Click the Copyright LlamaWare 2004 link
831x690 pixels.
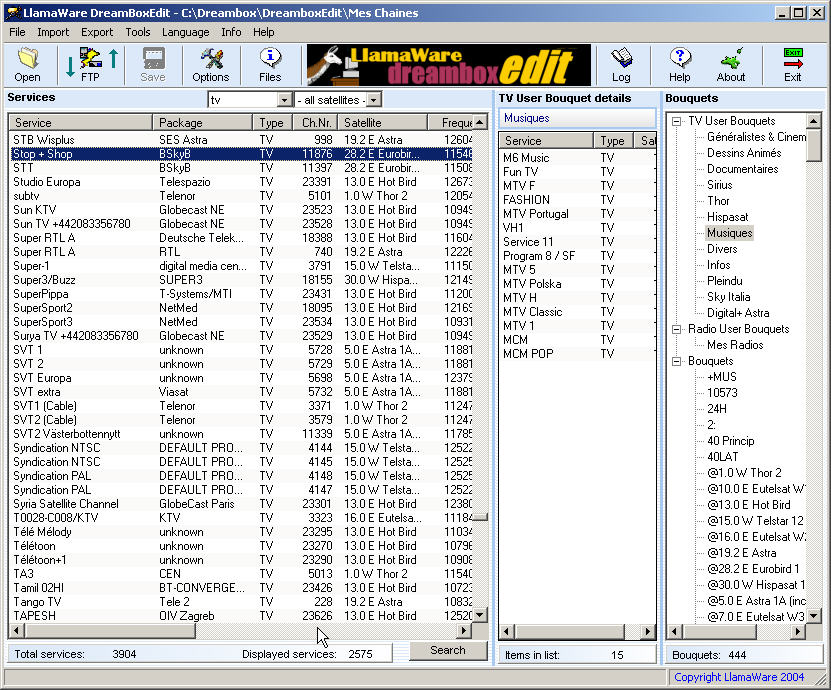pos(739,677)
